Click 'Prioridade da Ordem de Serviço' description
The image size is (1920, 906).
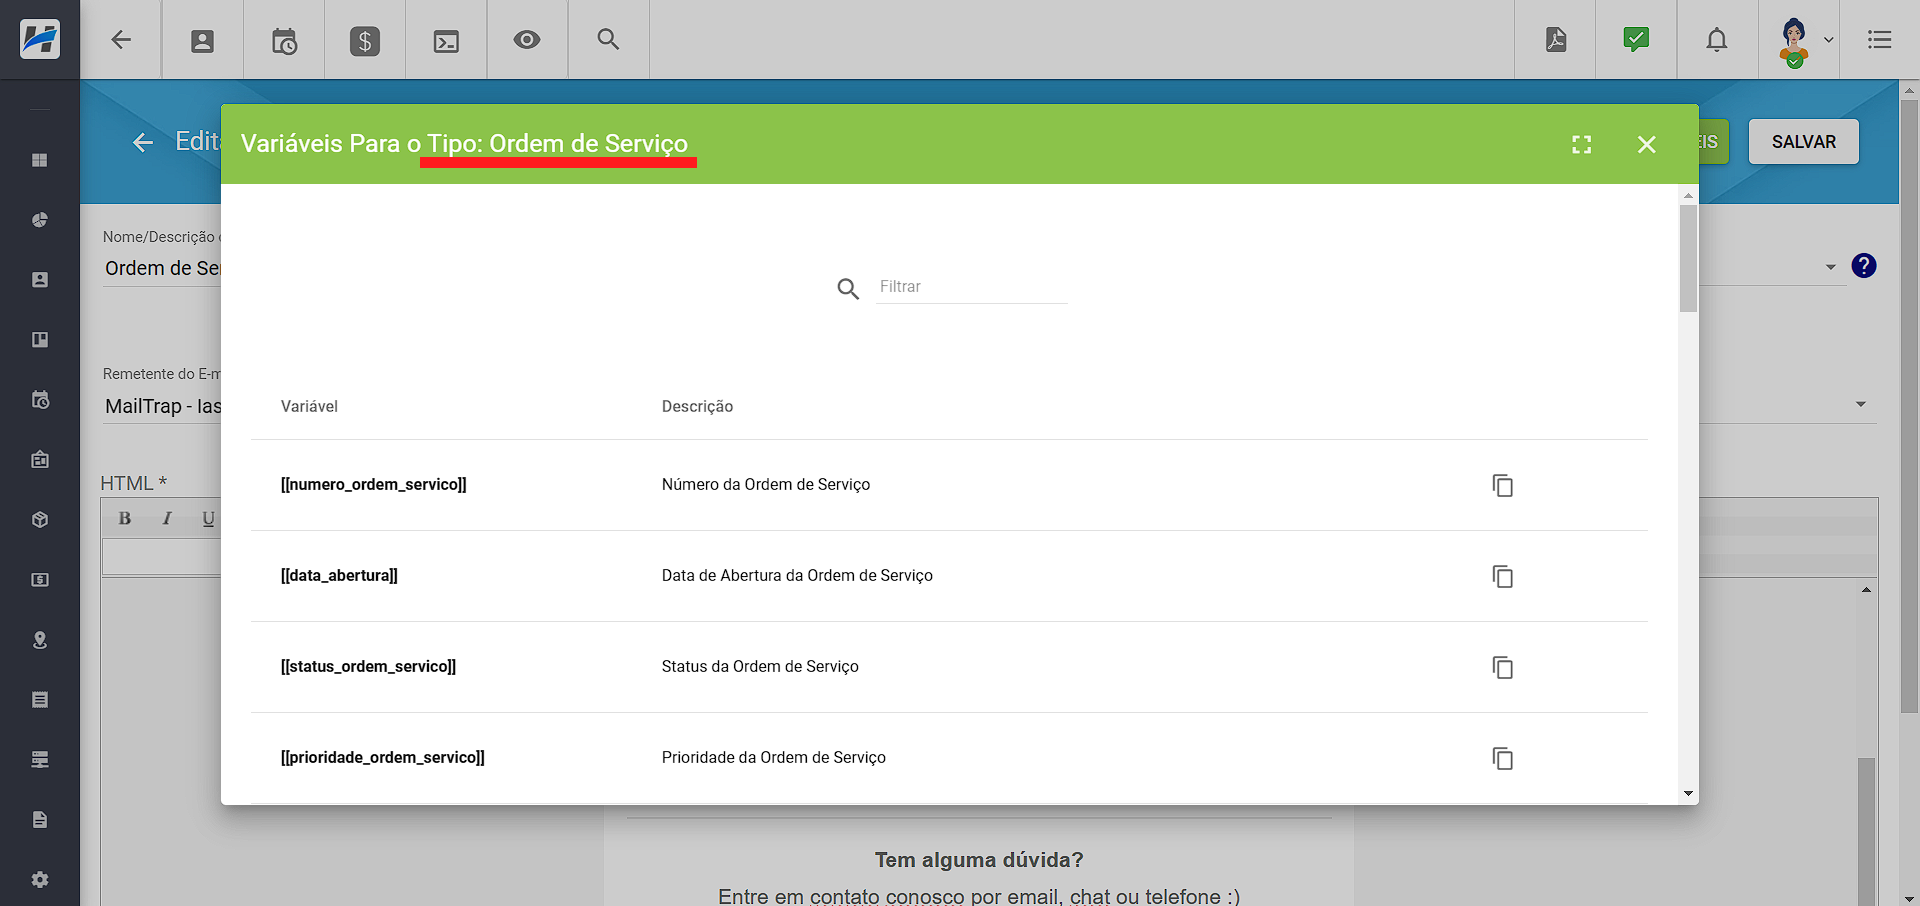click(774, 757)
